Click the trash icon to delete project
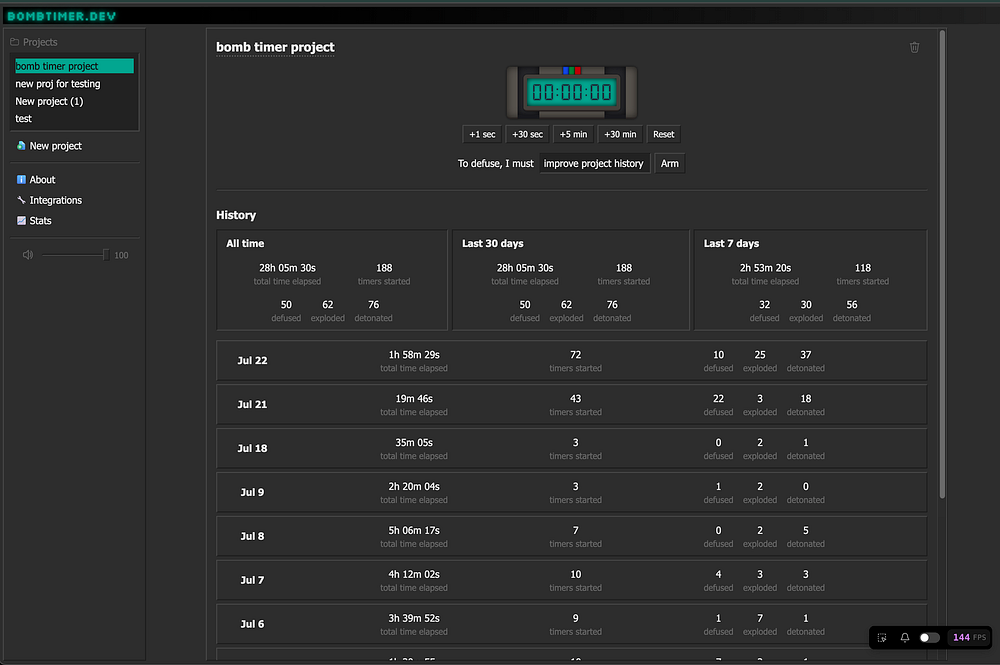Image resolution: width=1000 pixels, height=665 pixels. (914, 47)
